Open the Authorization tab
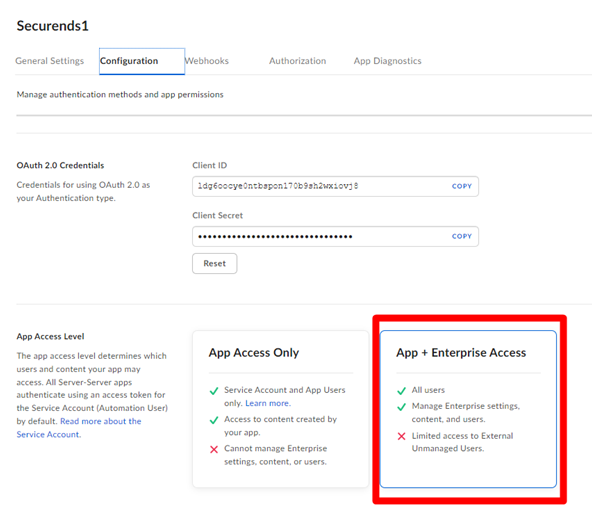 pos(298,61)
